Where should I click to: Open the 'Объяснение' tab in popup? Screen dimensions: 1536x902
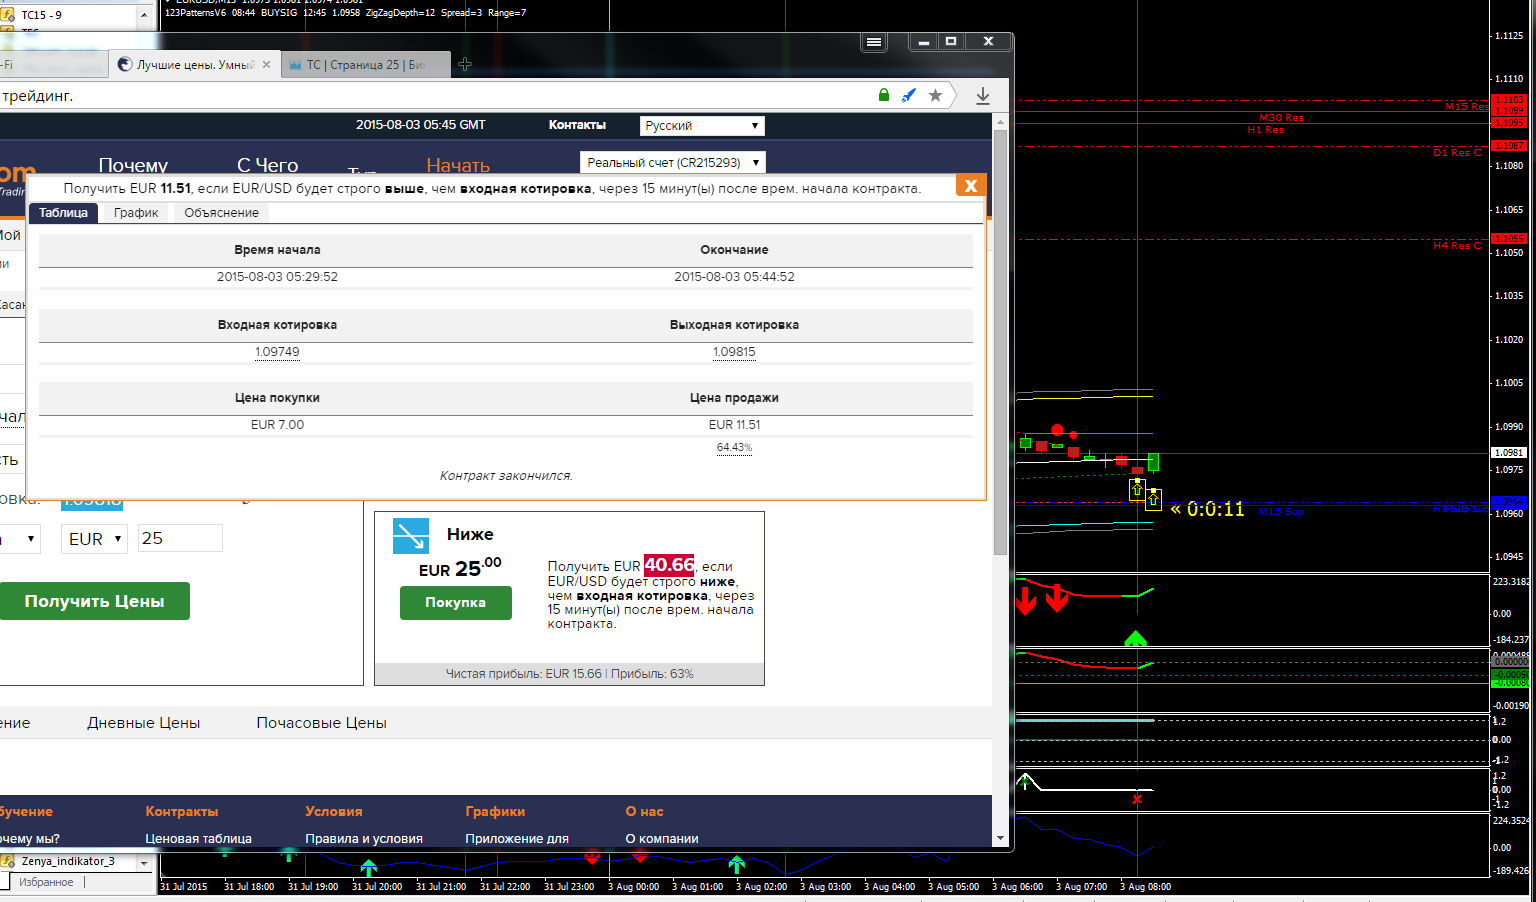222,213
